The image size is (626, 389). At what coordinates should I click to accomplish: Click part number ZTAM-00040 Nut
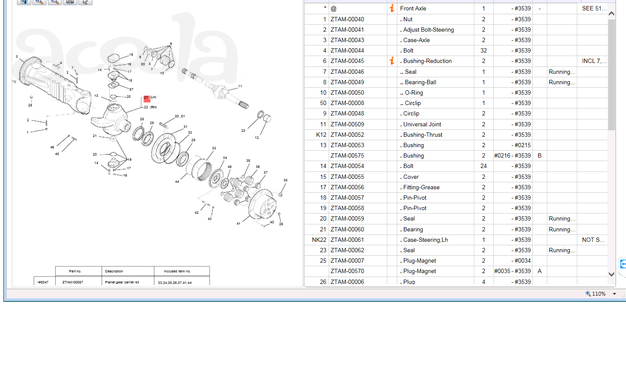click(347, 19)
